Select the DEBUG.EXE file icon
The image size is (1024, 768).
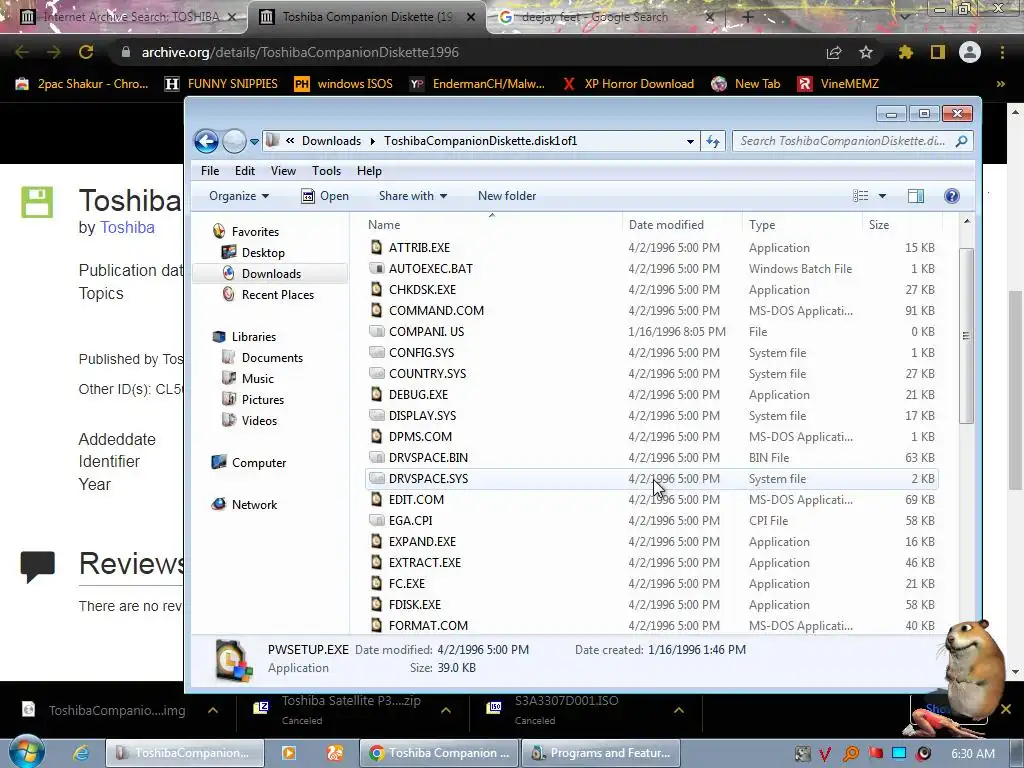[376, 394]
